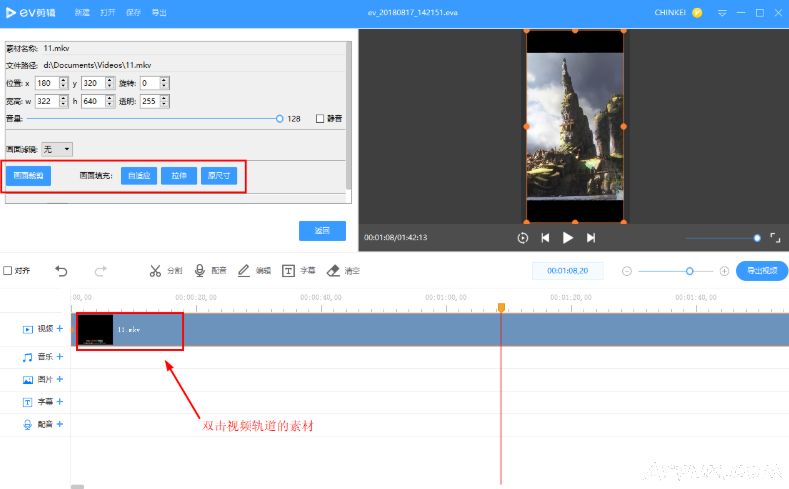Image resolution: width=789 pixels, height=489 pixels.
Task: Enable the mute (静音) checkbox
Action: [320, 118]
